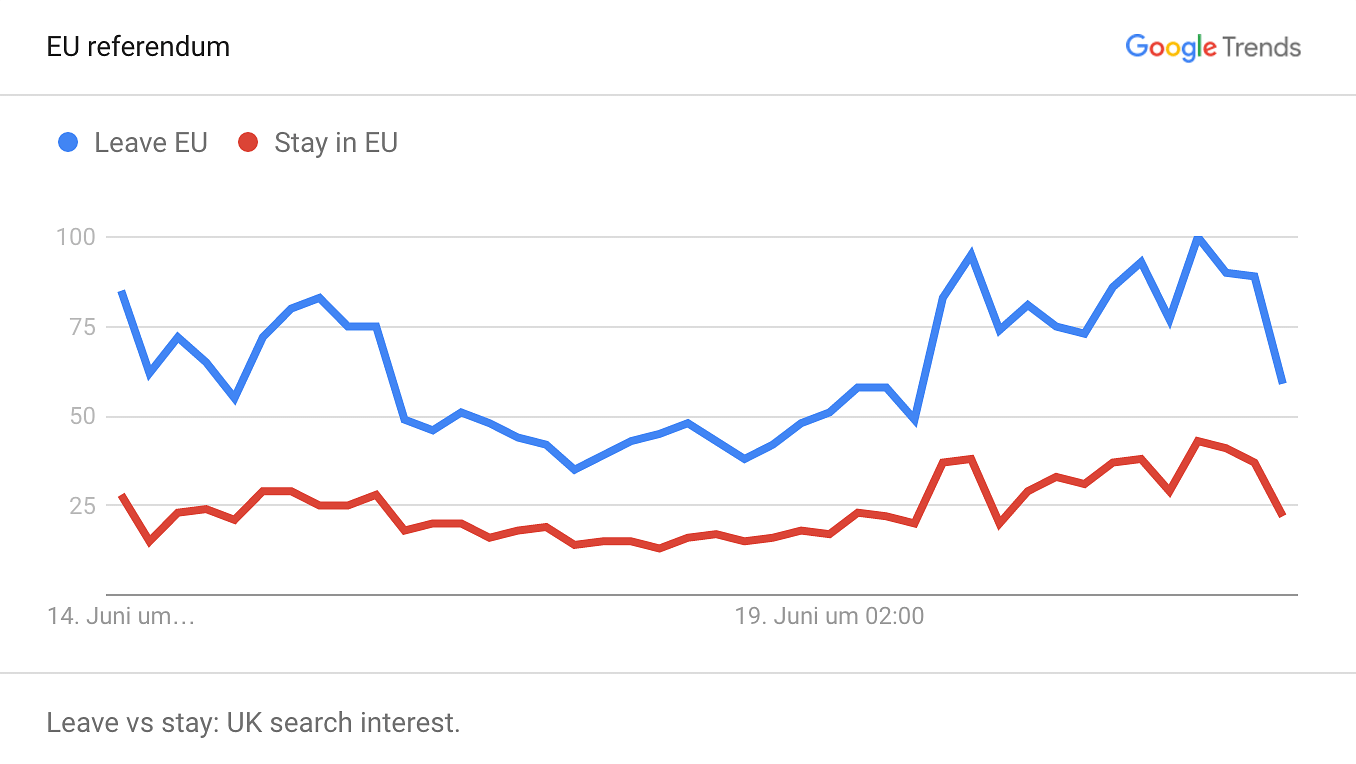Click the red line's highest peak
This screenshot has height=764, width=1356.
click(x=1198, y=440)
